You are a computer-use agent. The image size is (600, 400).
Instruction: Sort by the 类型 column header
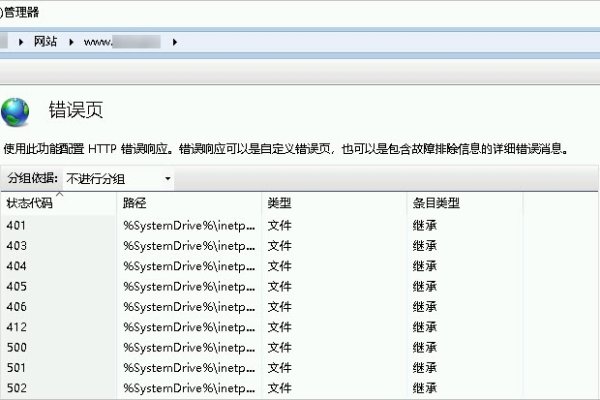(334, 203)
